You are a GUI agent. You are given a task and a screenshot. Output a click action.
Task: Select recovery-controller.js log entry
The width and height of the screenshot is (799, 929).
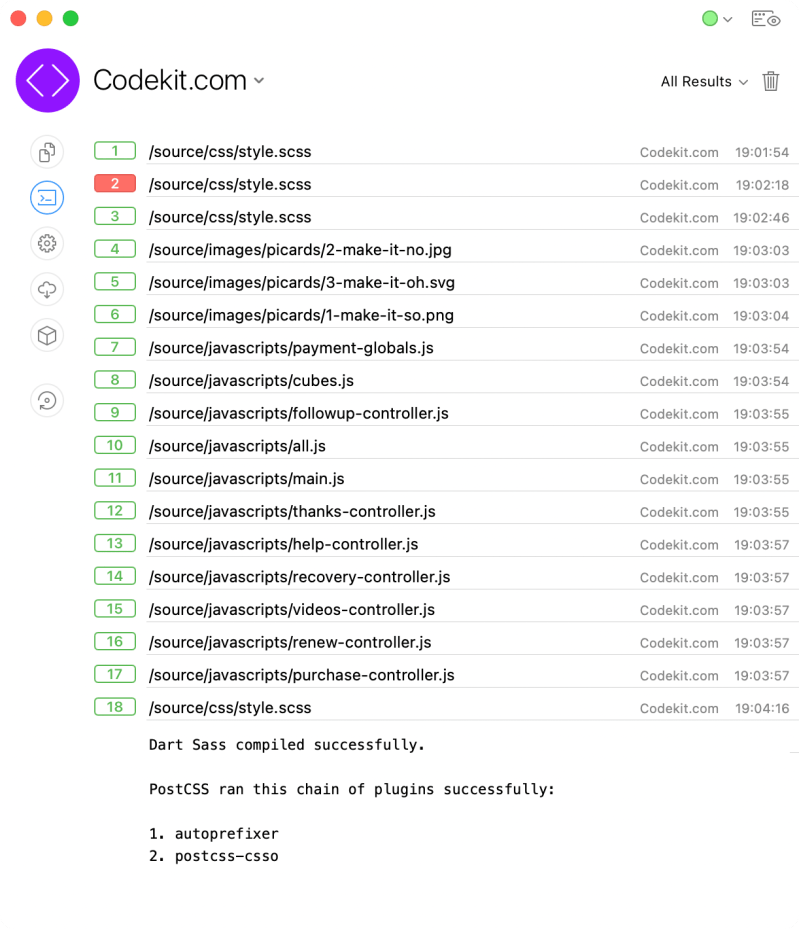coord(473,576)
